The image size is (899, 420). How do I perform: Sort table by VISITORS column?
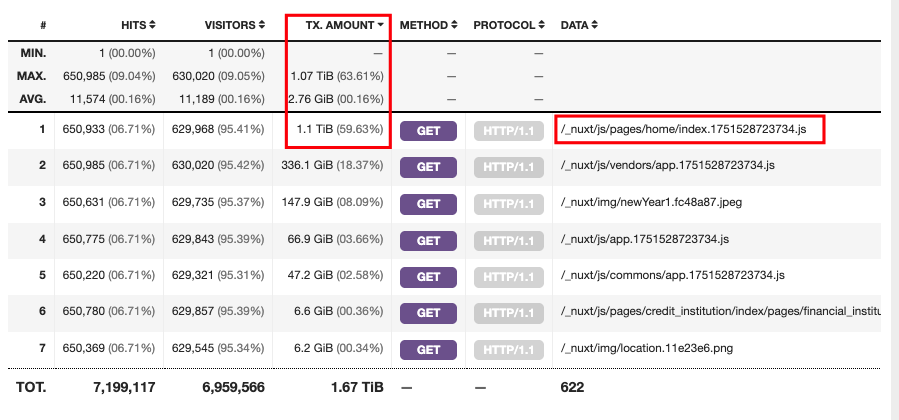tap(234, 25)
